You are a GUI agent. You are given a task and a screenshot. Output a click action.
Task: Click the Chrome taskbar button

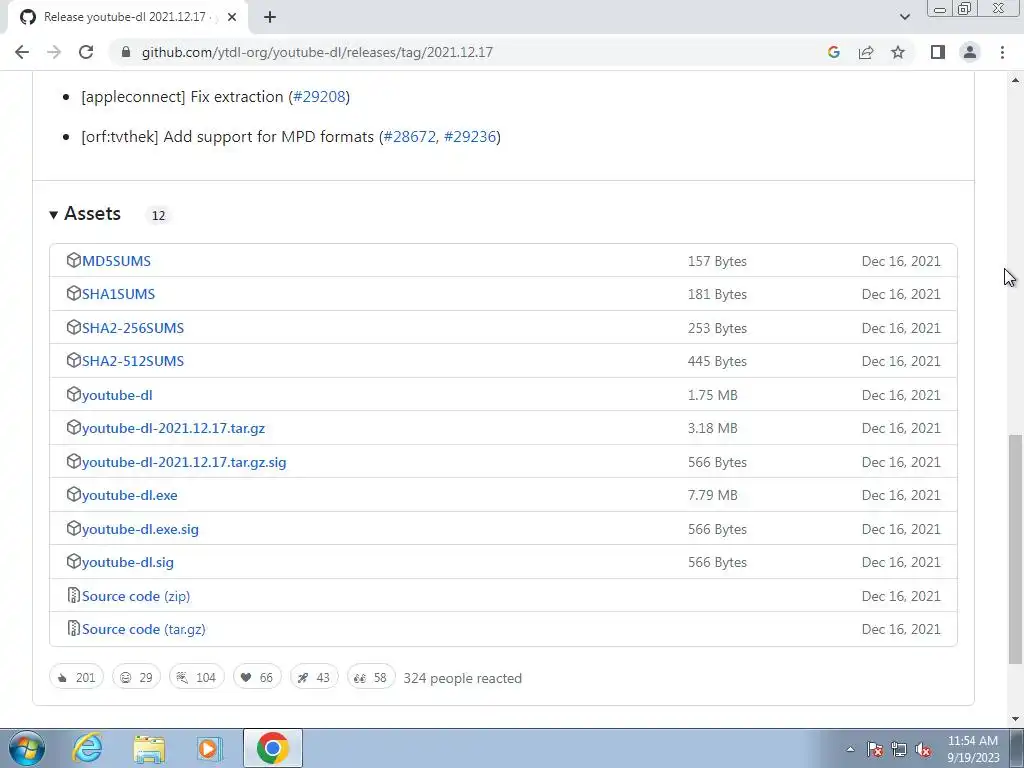[x=272, y=748]
